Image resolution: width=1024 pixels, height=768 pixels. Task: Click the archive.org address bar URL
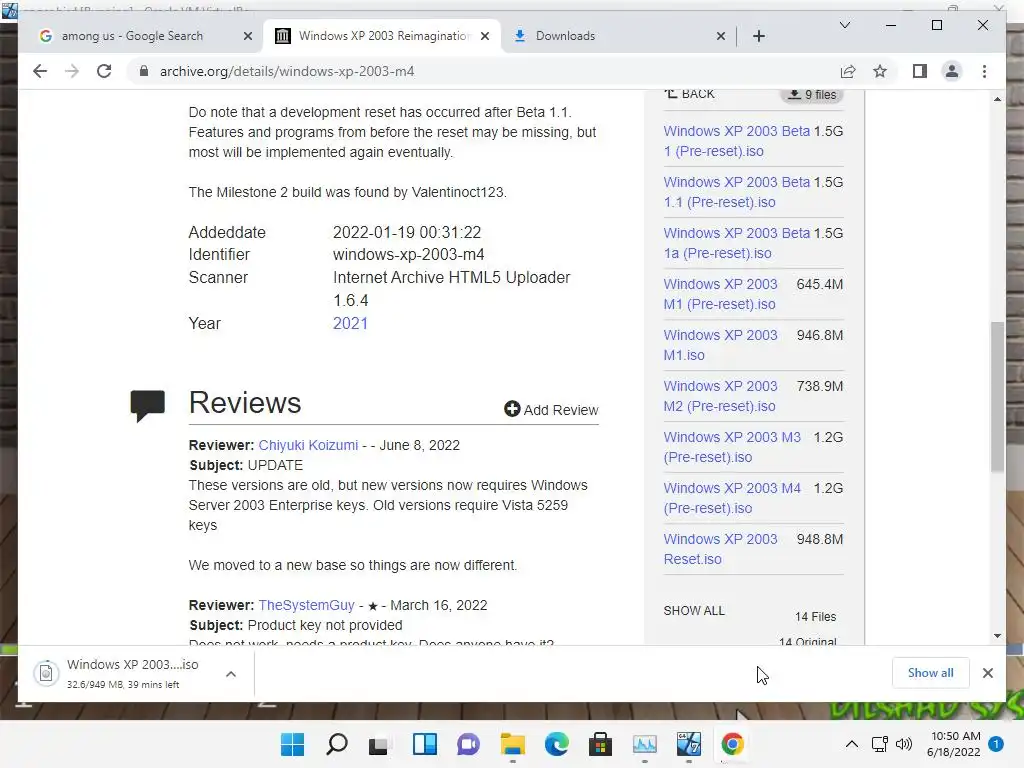click(287, 71)
